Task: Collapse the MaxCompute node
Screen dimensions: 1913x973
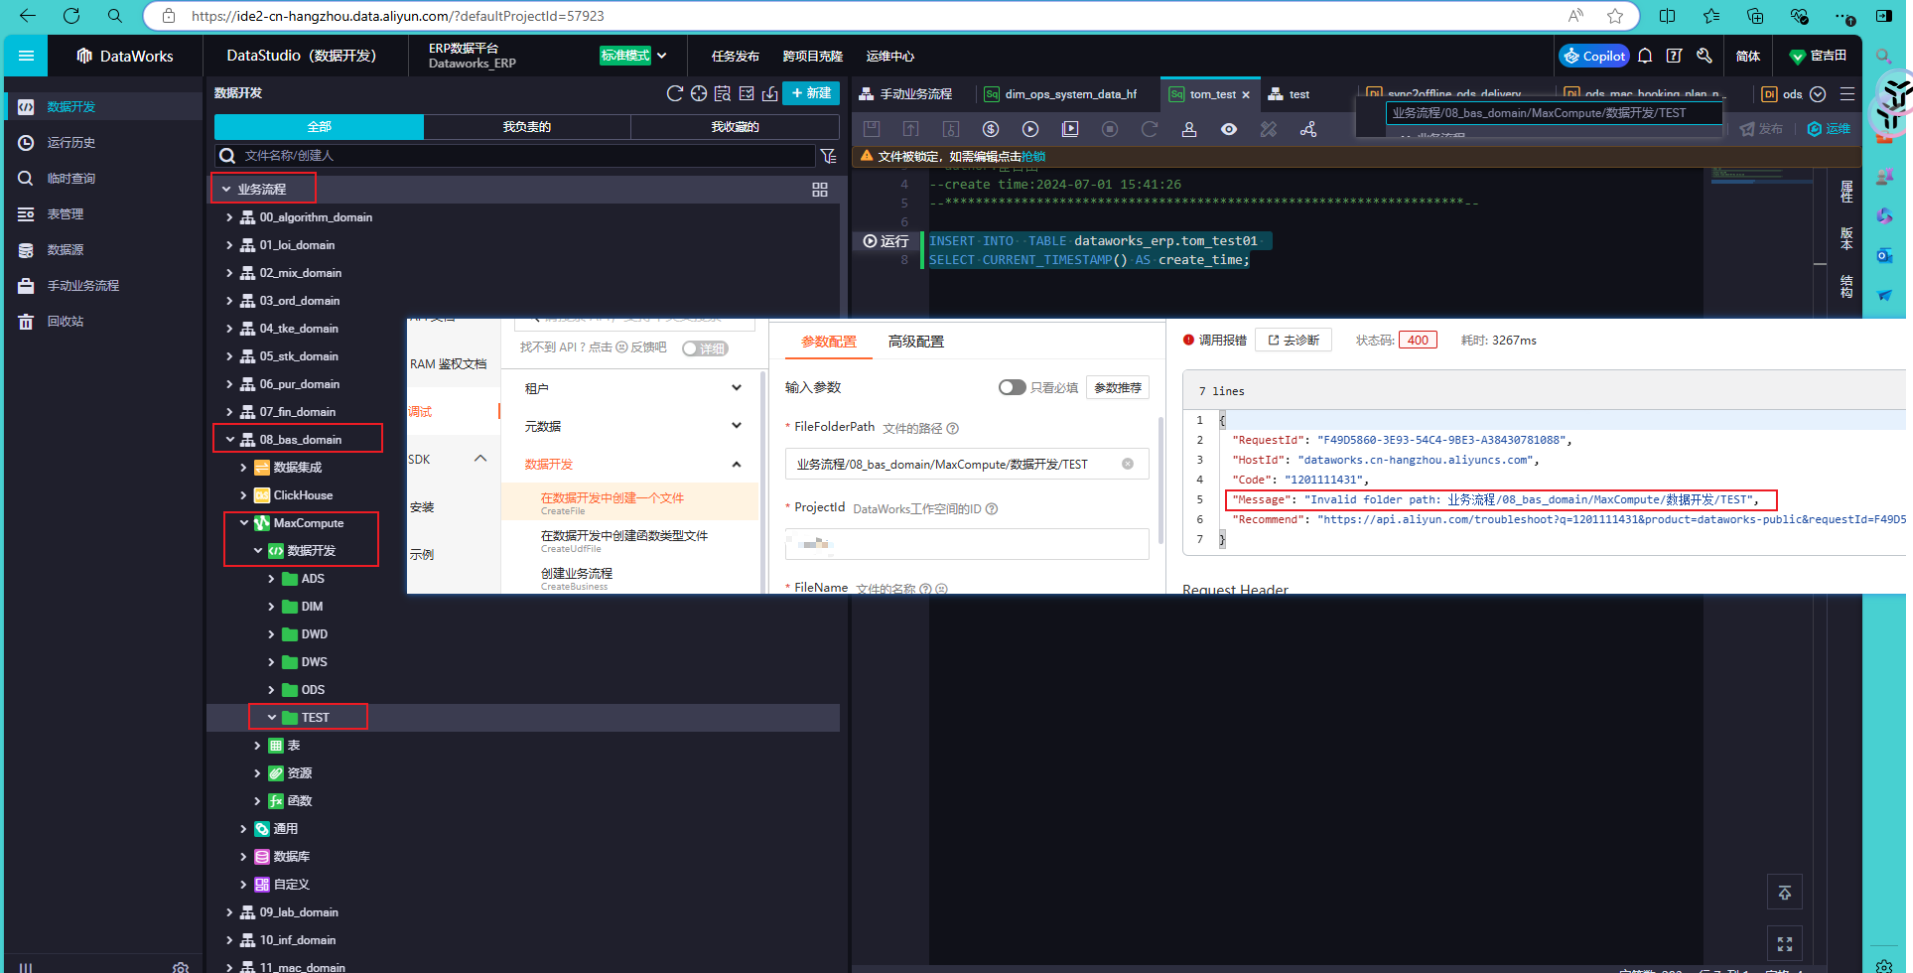Action: (x=243, y=523)
